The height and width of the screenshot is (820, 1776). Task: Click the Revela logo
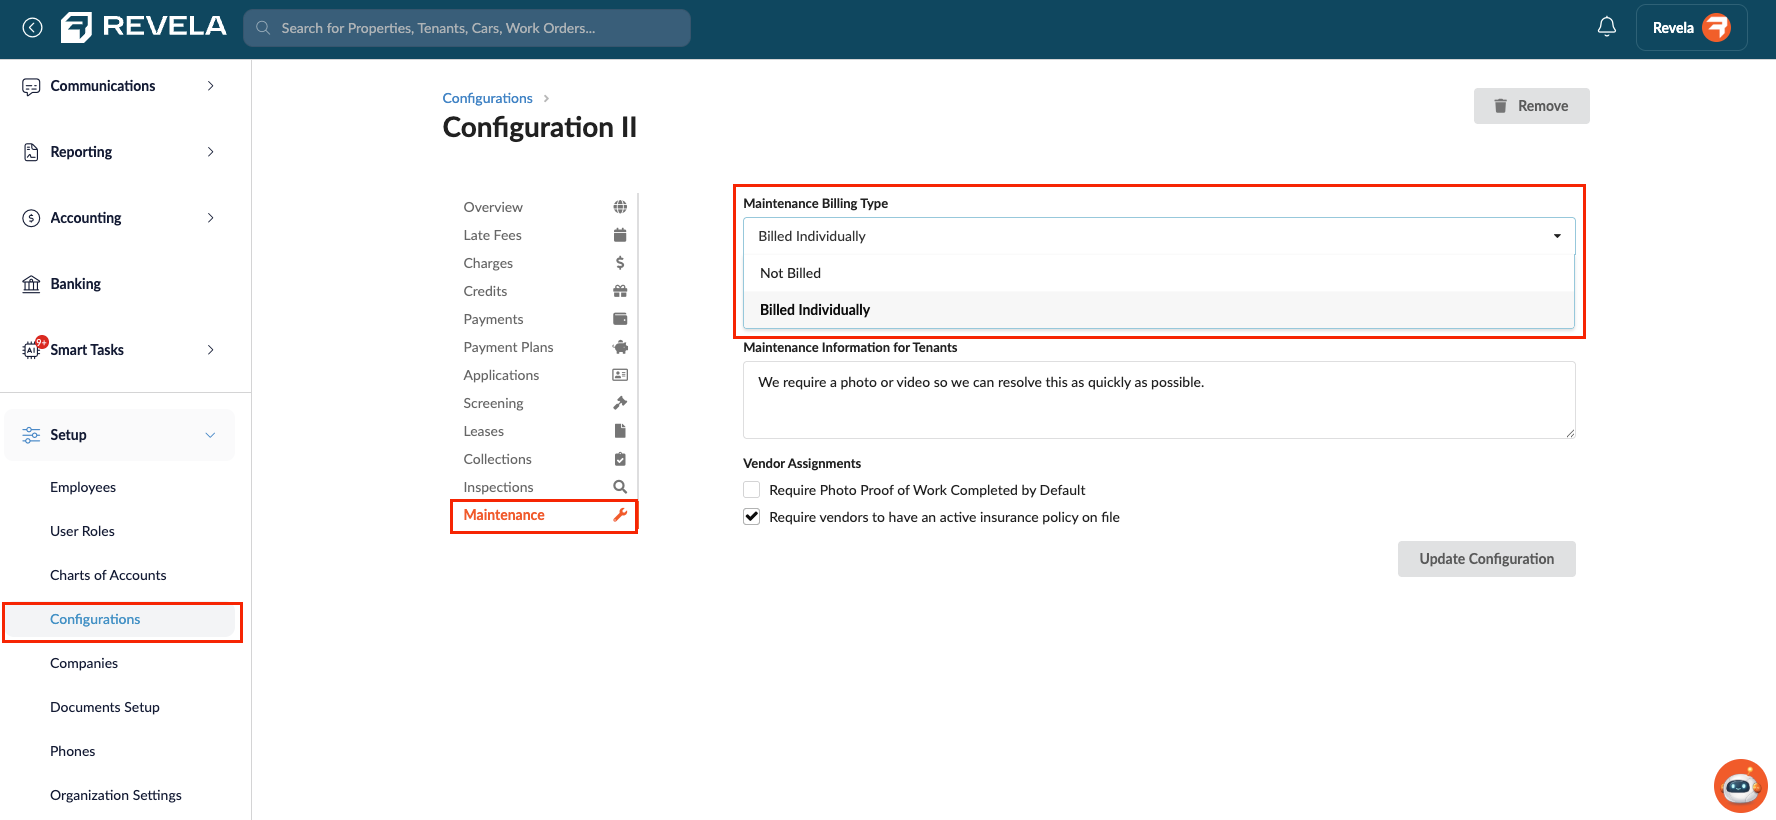click(x=144, y=27)
